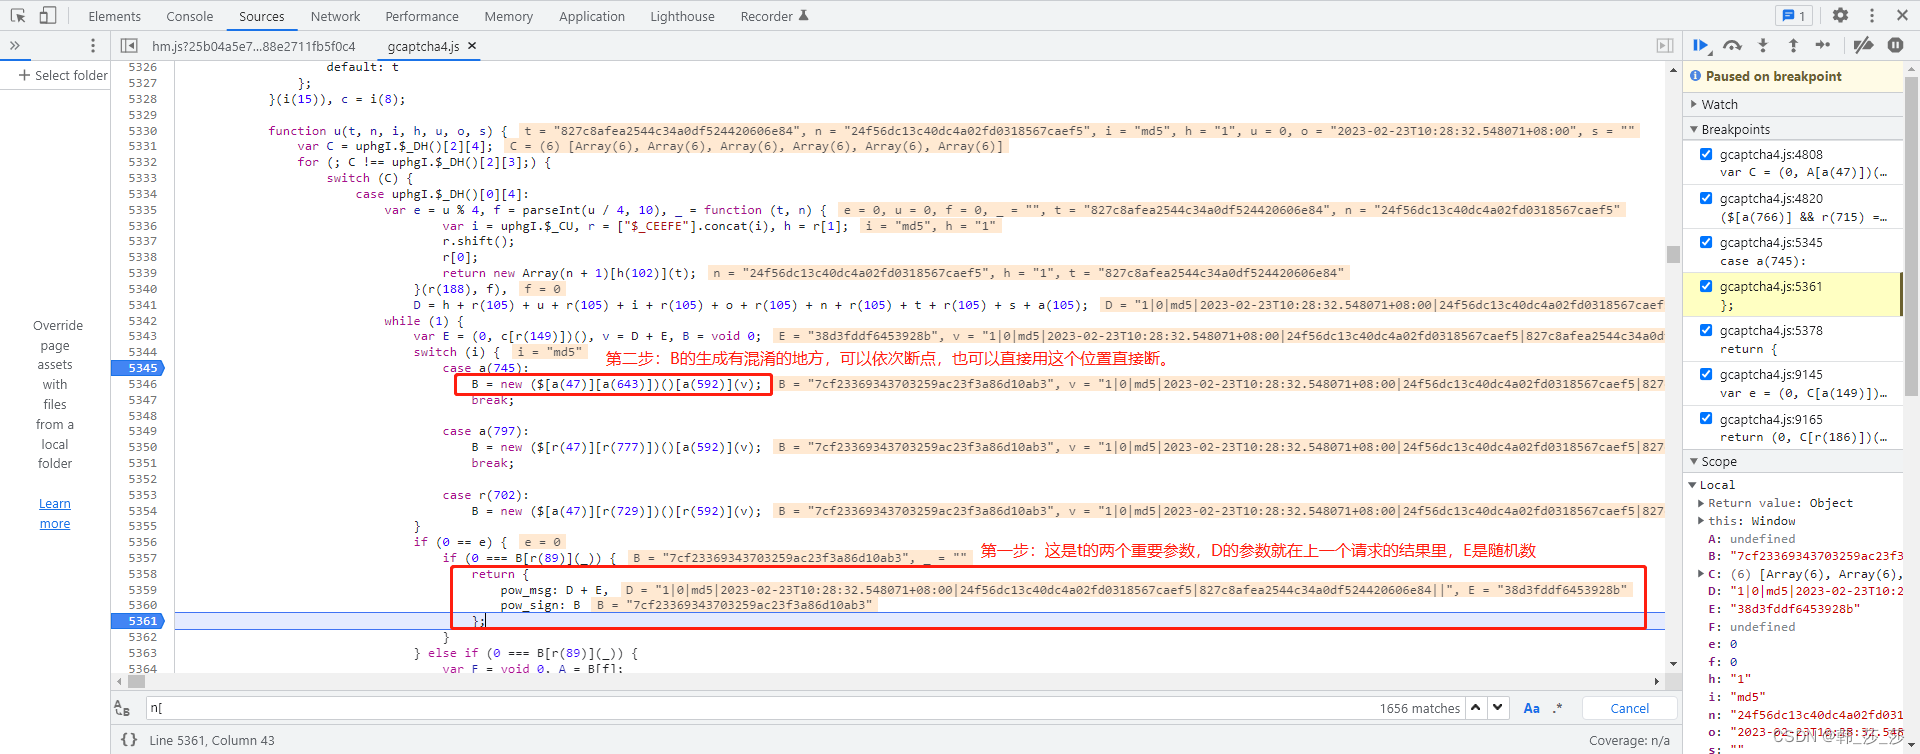Screen dimensions: 1920x754
Task: Toggle the device toolbar icon
Action: coord(48,15)
